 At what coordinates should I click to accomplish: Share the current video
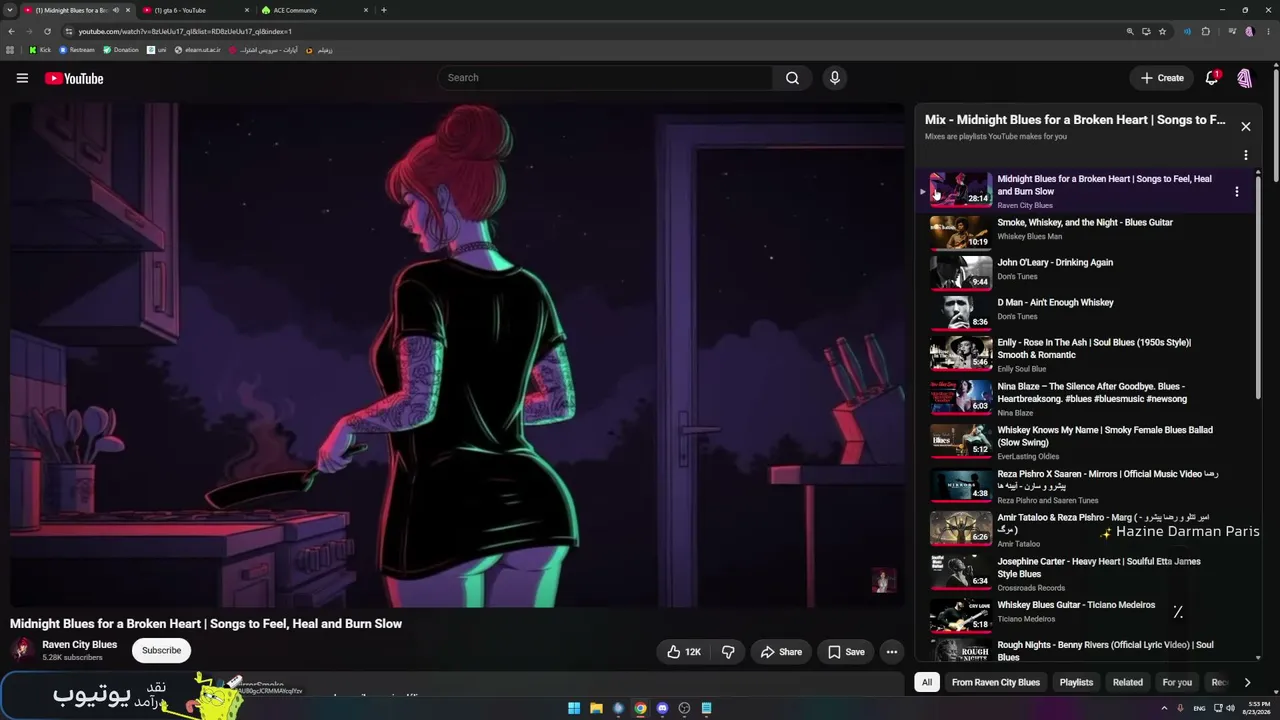[x=780, y=652]
